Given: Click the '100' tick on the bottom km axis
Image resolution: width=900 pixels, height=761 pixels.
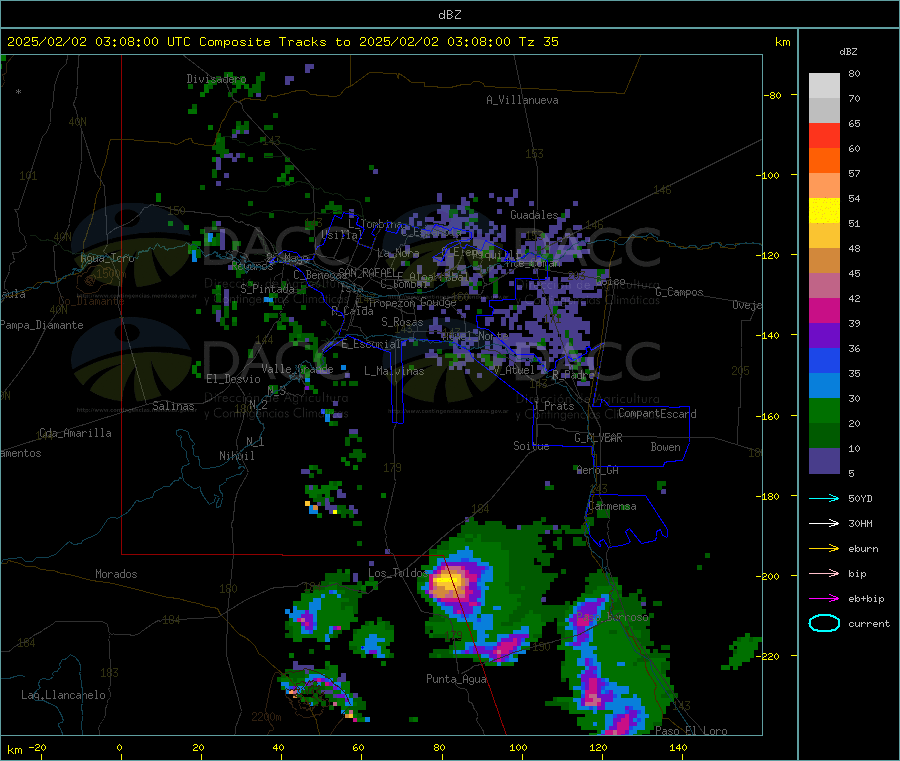Looking at the screenshot, I should pyautogui.click(x=518, y=747).
